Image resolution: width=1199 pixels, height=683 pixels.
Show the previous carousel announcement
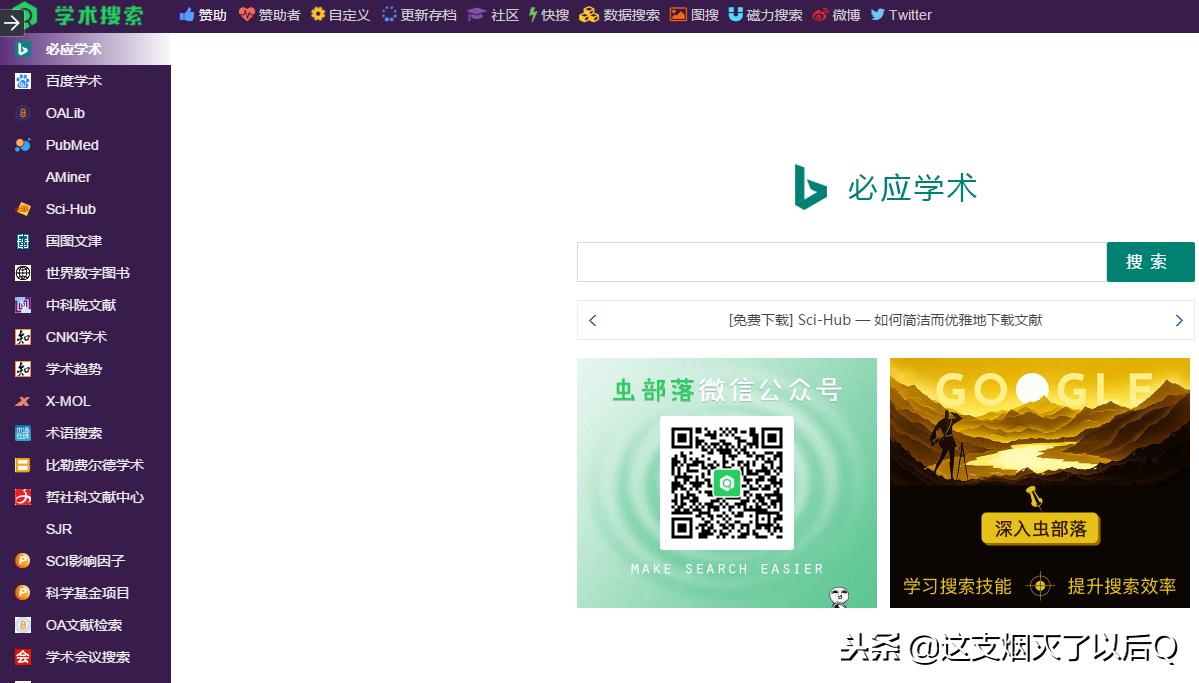click(x=593, y=320)
